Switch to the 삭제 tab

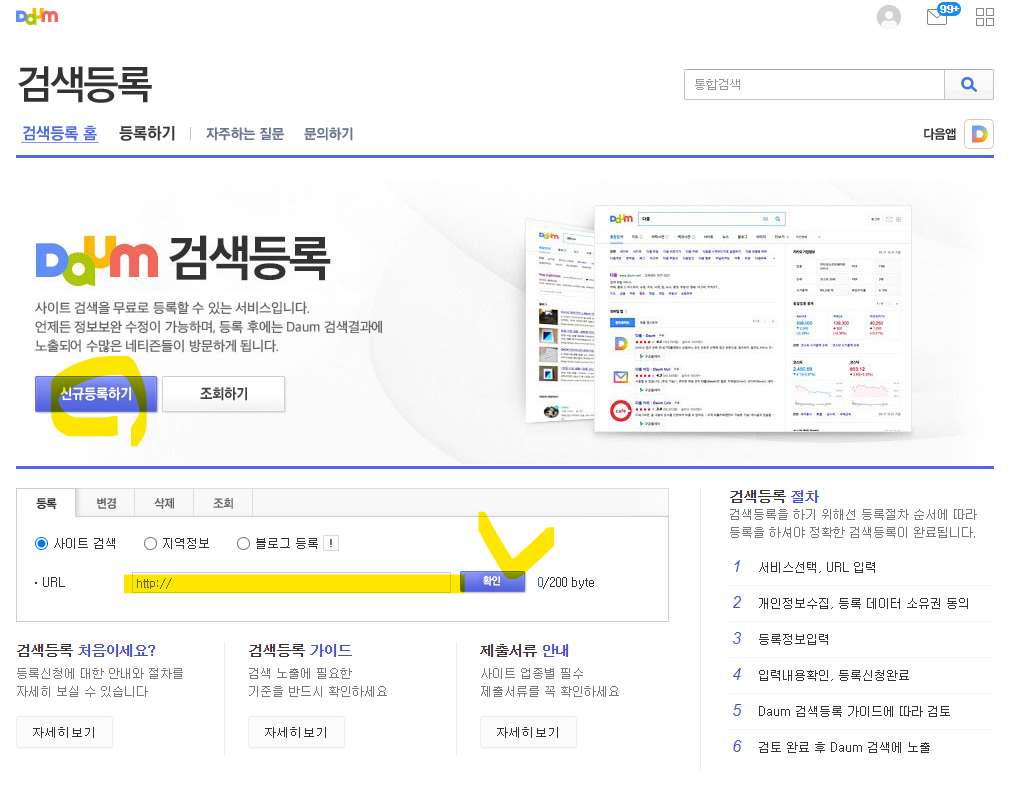tap(163, 503)
